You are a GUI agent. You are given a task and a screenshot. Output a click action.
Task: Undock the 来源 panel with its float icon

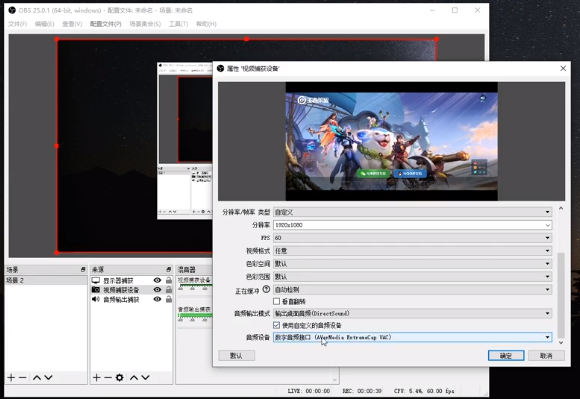coord(169,270)
